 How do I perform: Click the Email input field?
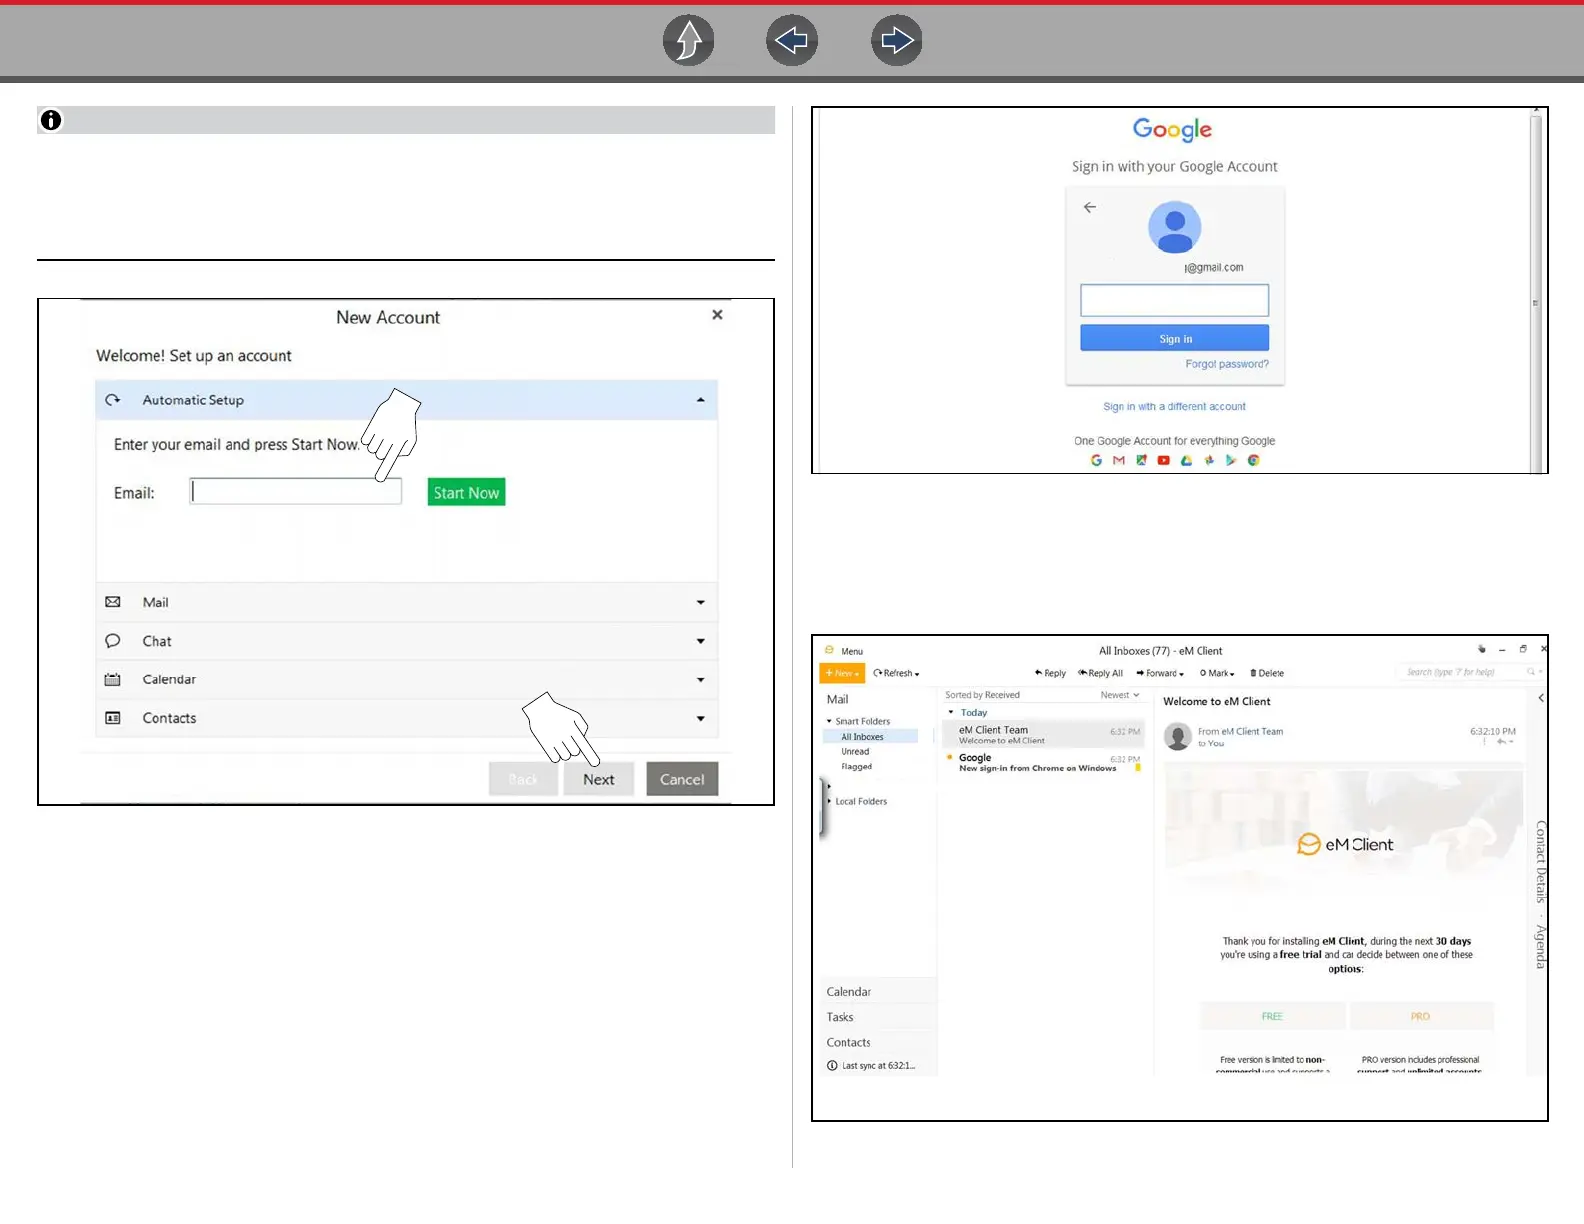pyautogui.click(x=296, y=491)
